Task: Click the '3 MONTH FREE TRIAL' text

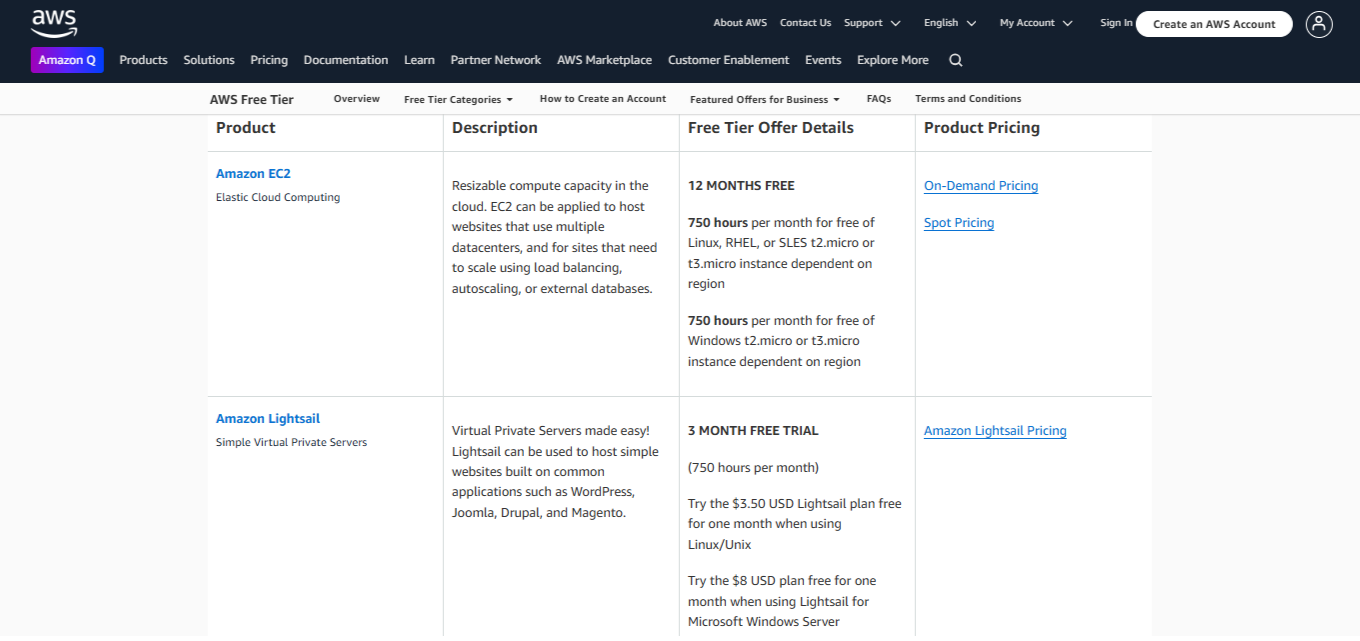Action: (x=753, y=431)
